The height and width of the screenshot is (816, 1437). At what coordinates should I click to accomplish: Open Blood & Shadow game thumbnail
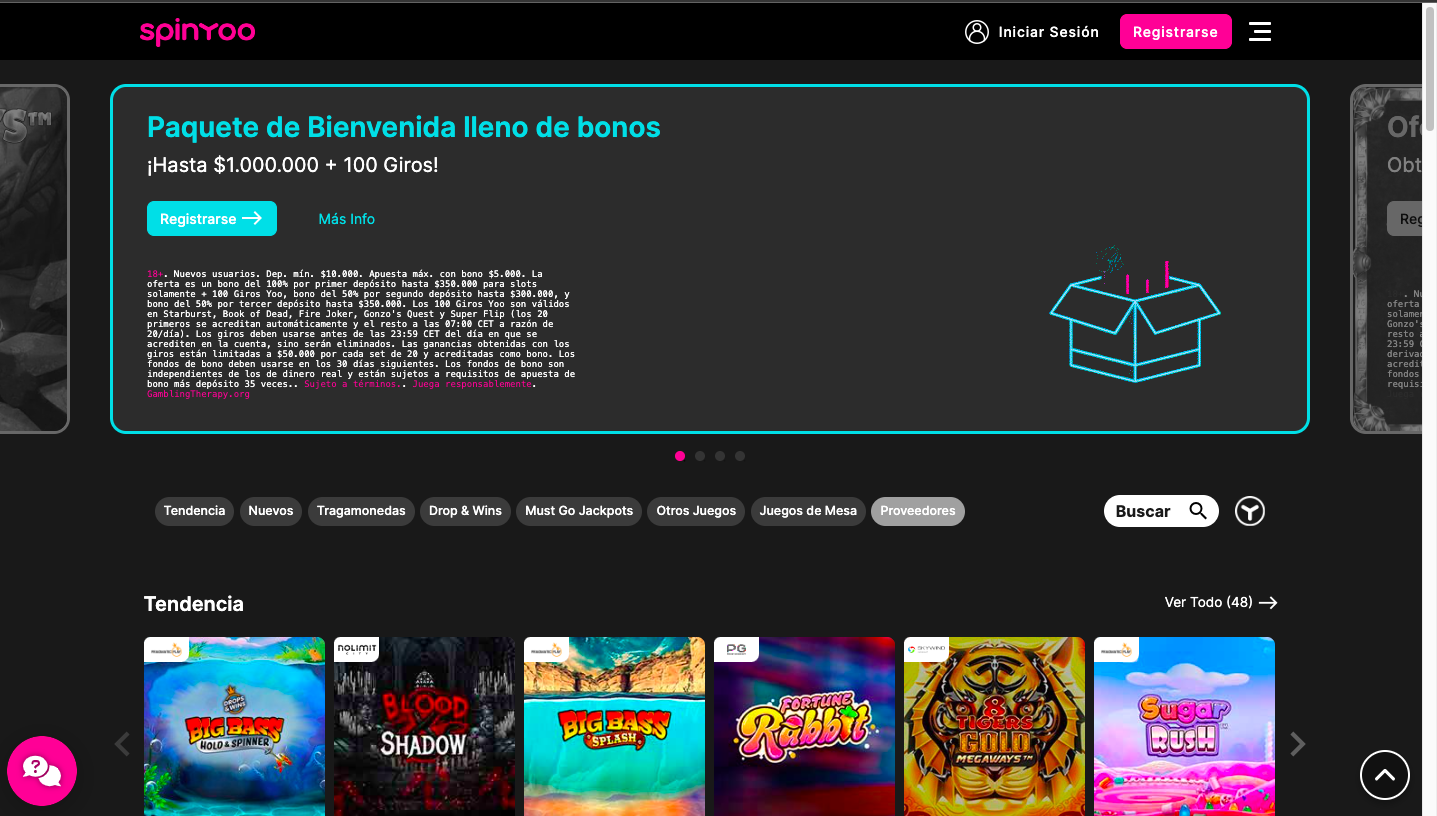click(424, 727)
